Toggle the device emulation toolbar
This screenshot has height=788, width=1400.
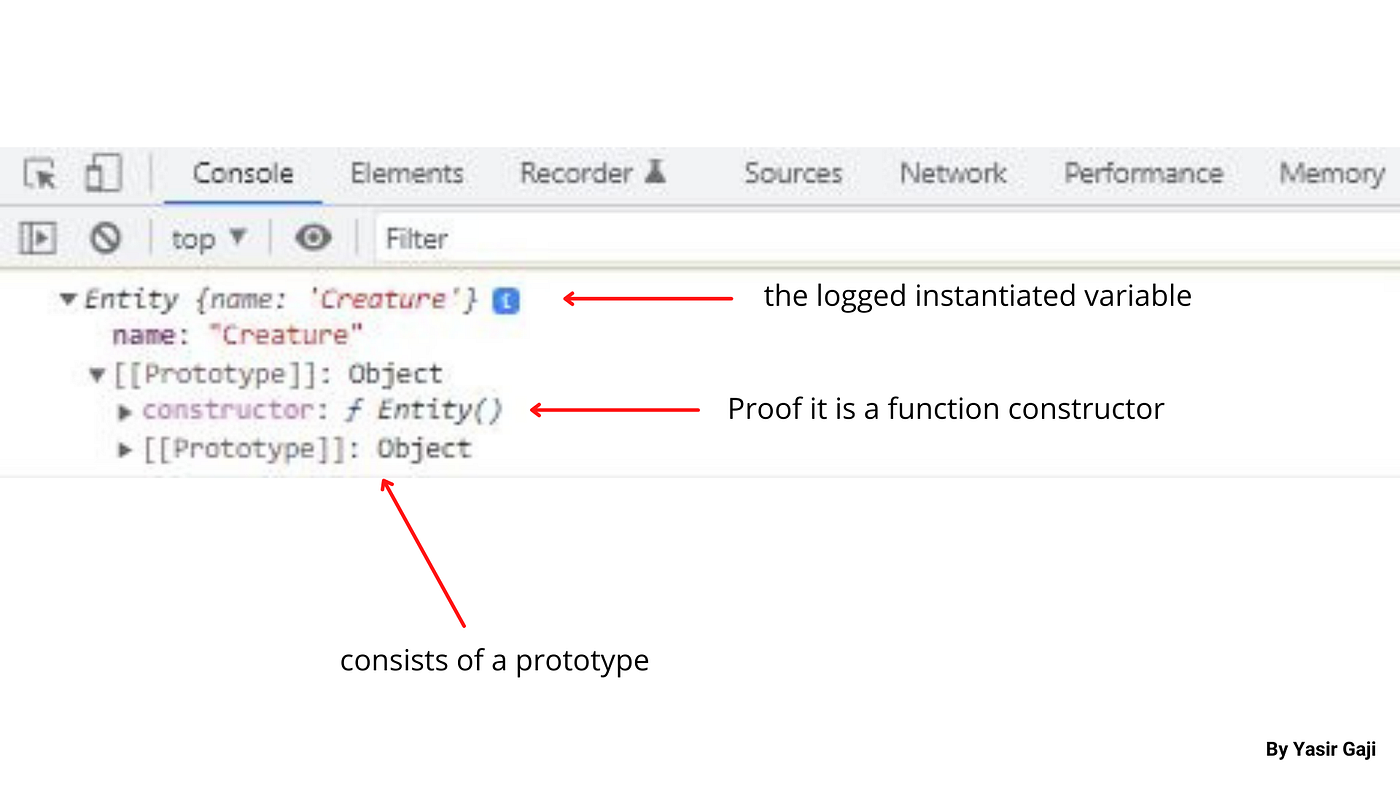coord(101,173)
